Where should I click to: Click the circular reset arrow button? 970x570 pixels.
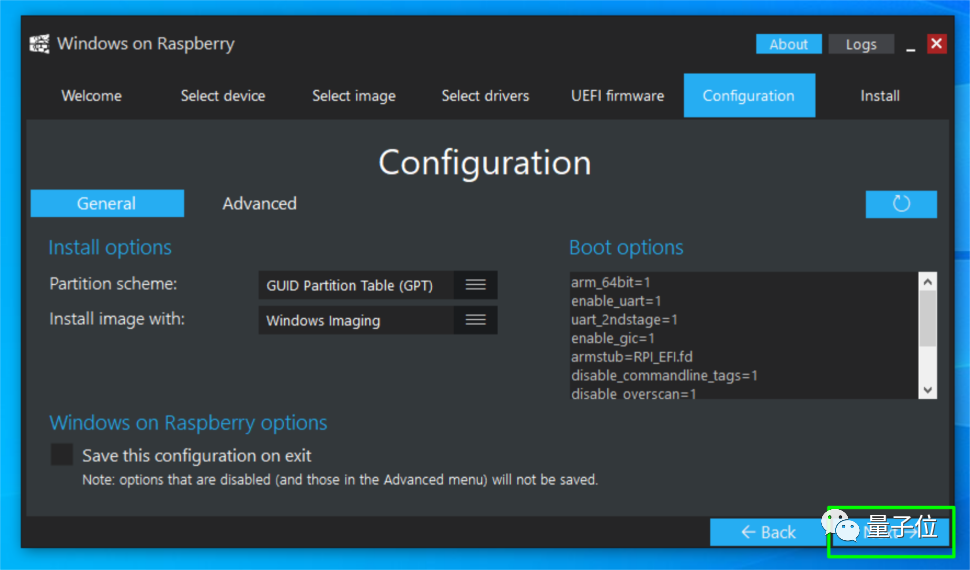tap(901, 204)
